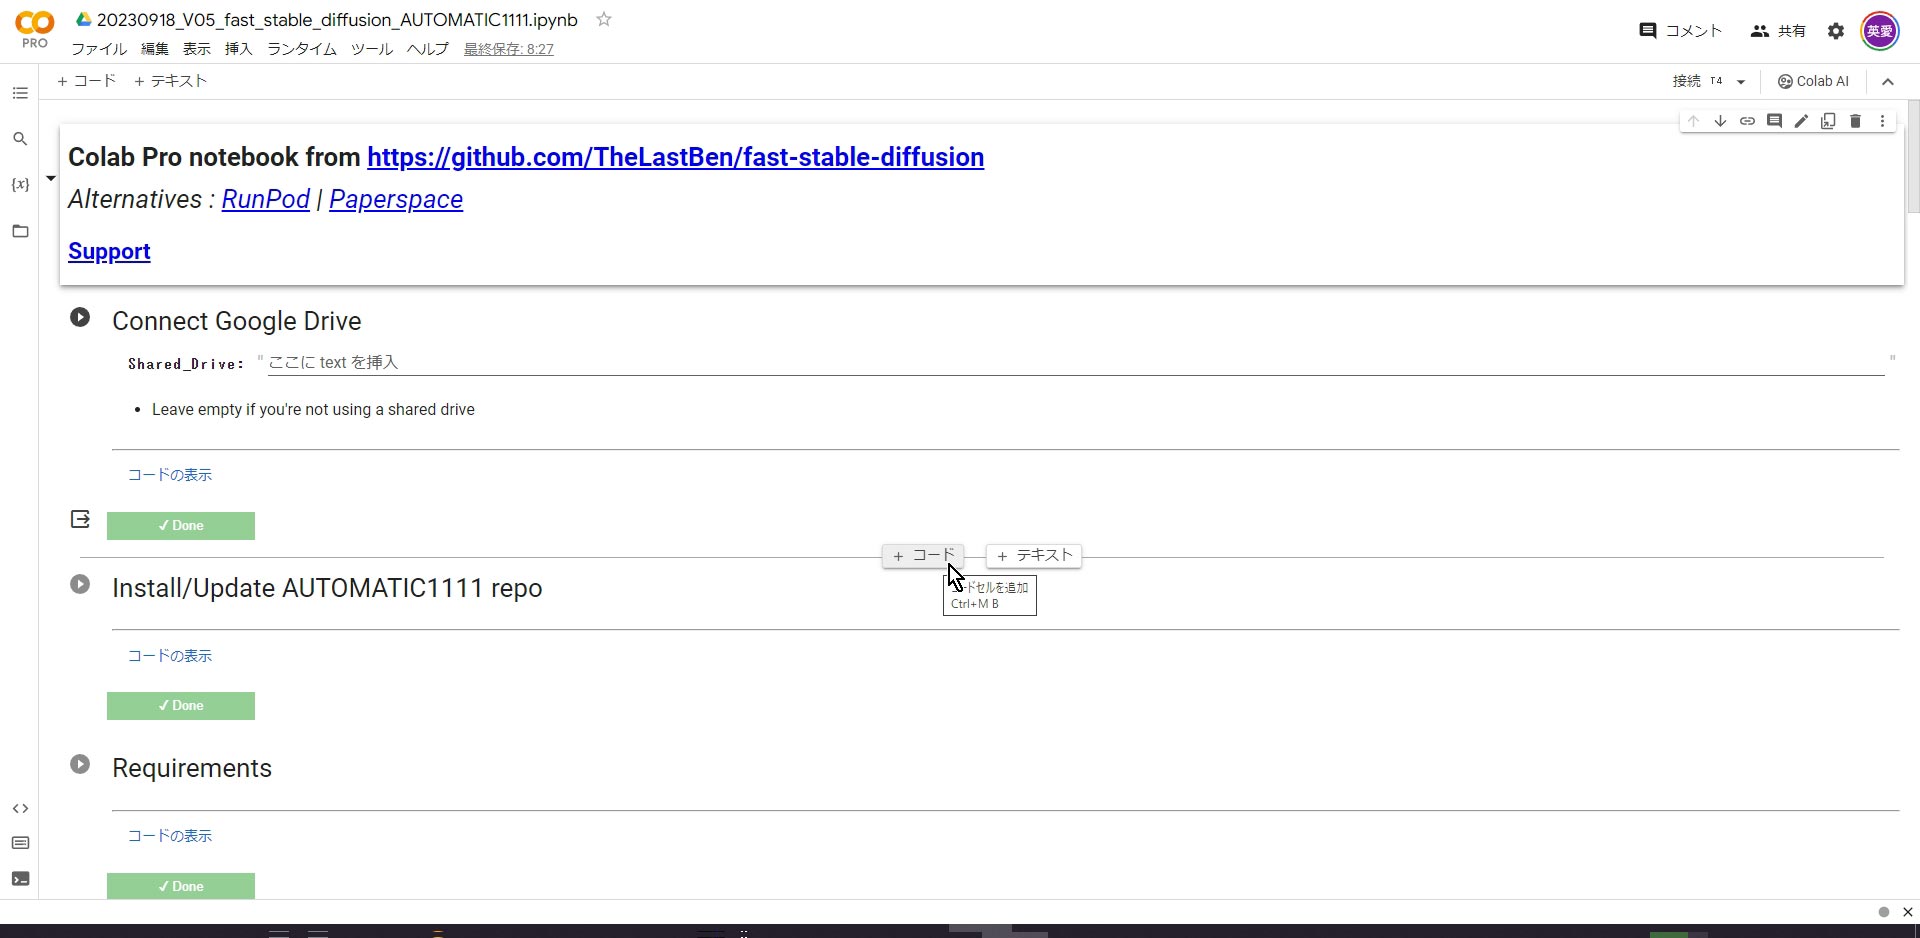Open the ランタイム menu
Image resolution: width=1920 pixels, height=938 pixels.
(301, 49)
